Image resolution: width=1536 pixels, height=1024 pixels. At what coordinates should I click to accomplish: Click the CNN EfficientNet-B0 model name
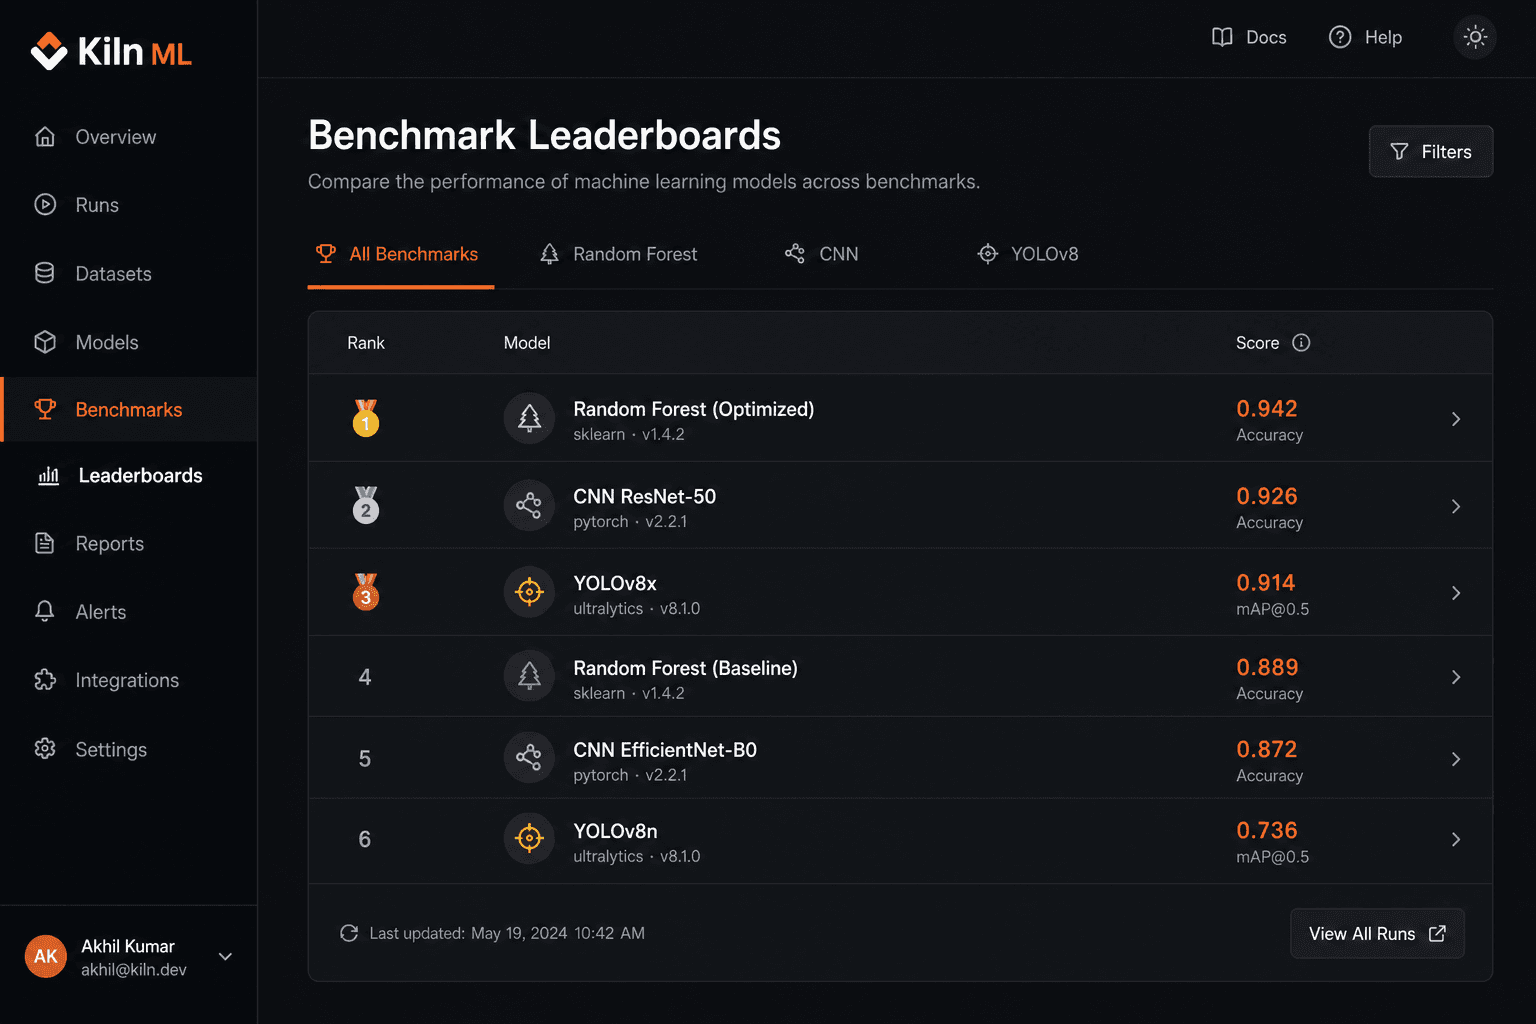[x=665, y=750]
